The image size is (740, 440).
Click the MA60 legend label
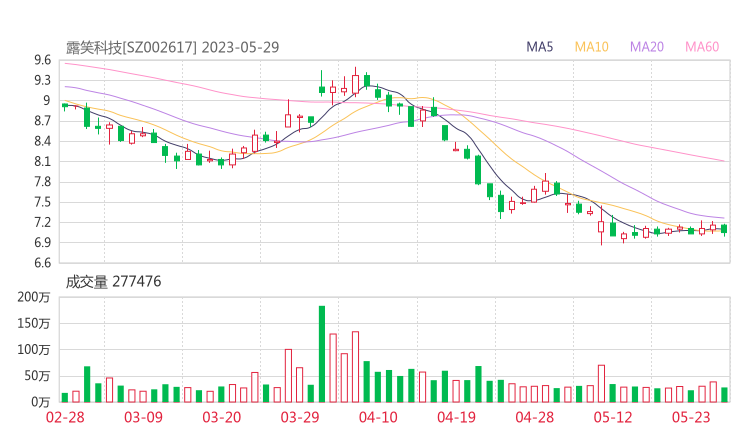coord(702,47)
